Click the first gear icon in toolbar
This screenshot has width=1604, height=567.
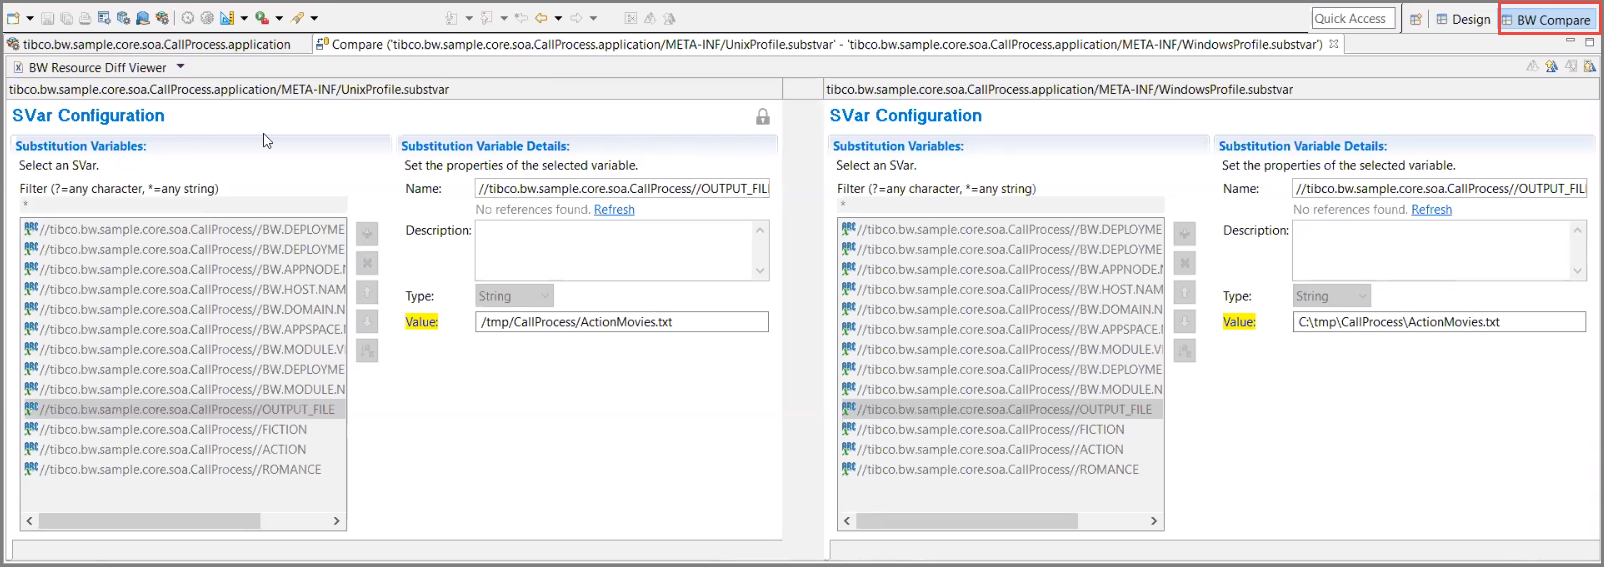pyautogui.click(x=187, y=18)
